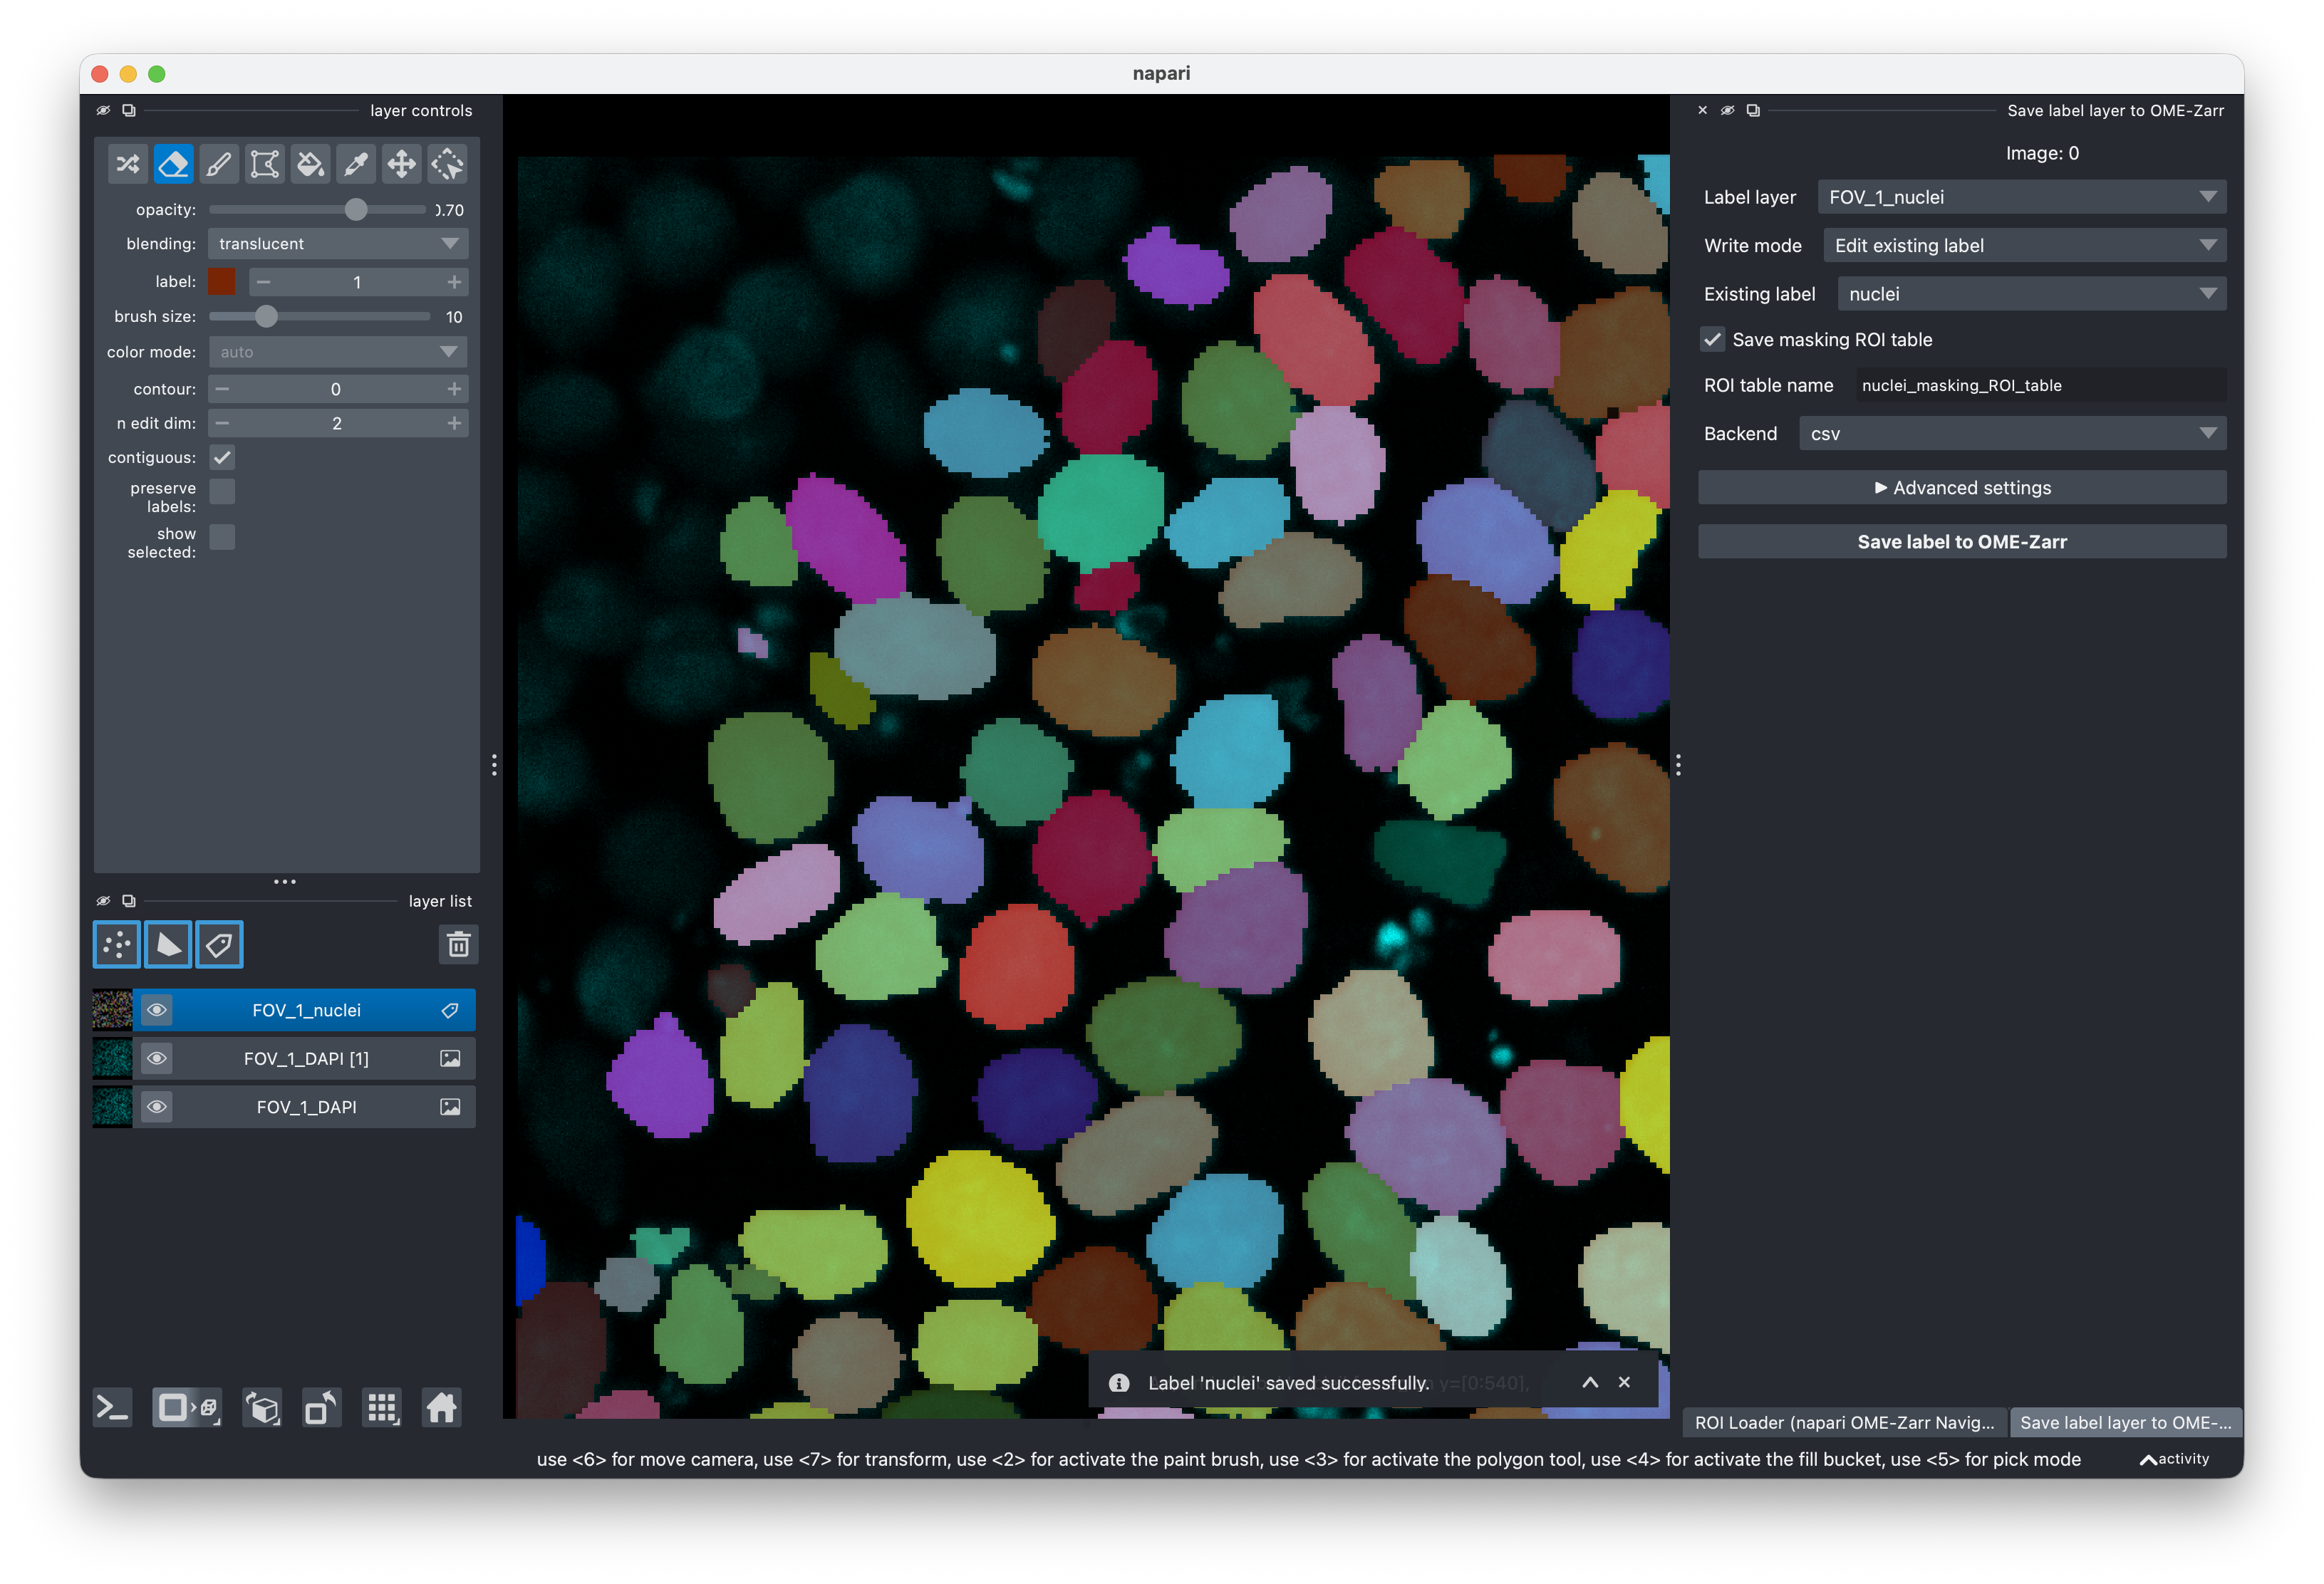Open the Label layer dropdown
2324x1584 pixels.
point(2022,197)
